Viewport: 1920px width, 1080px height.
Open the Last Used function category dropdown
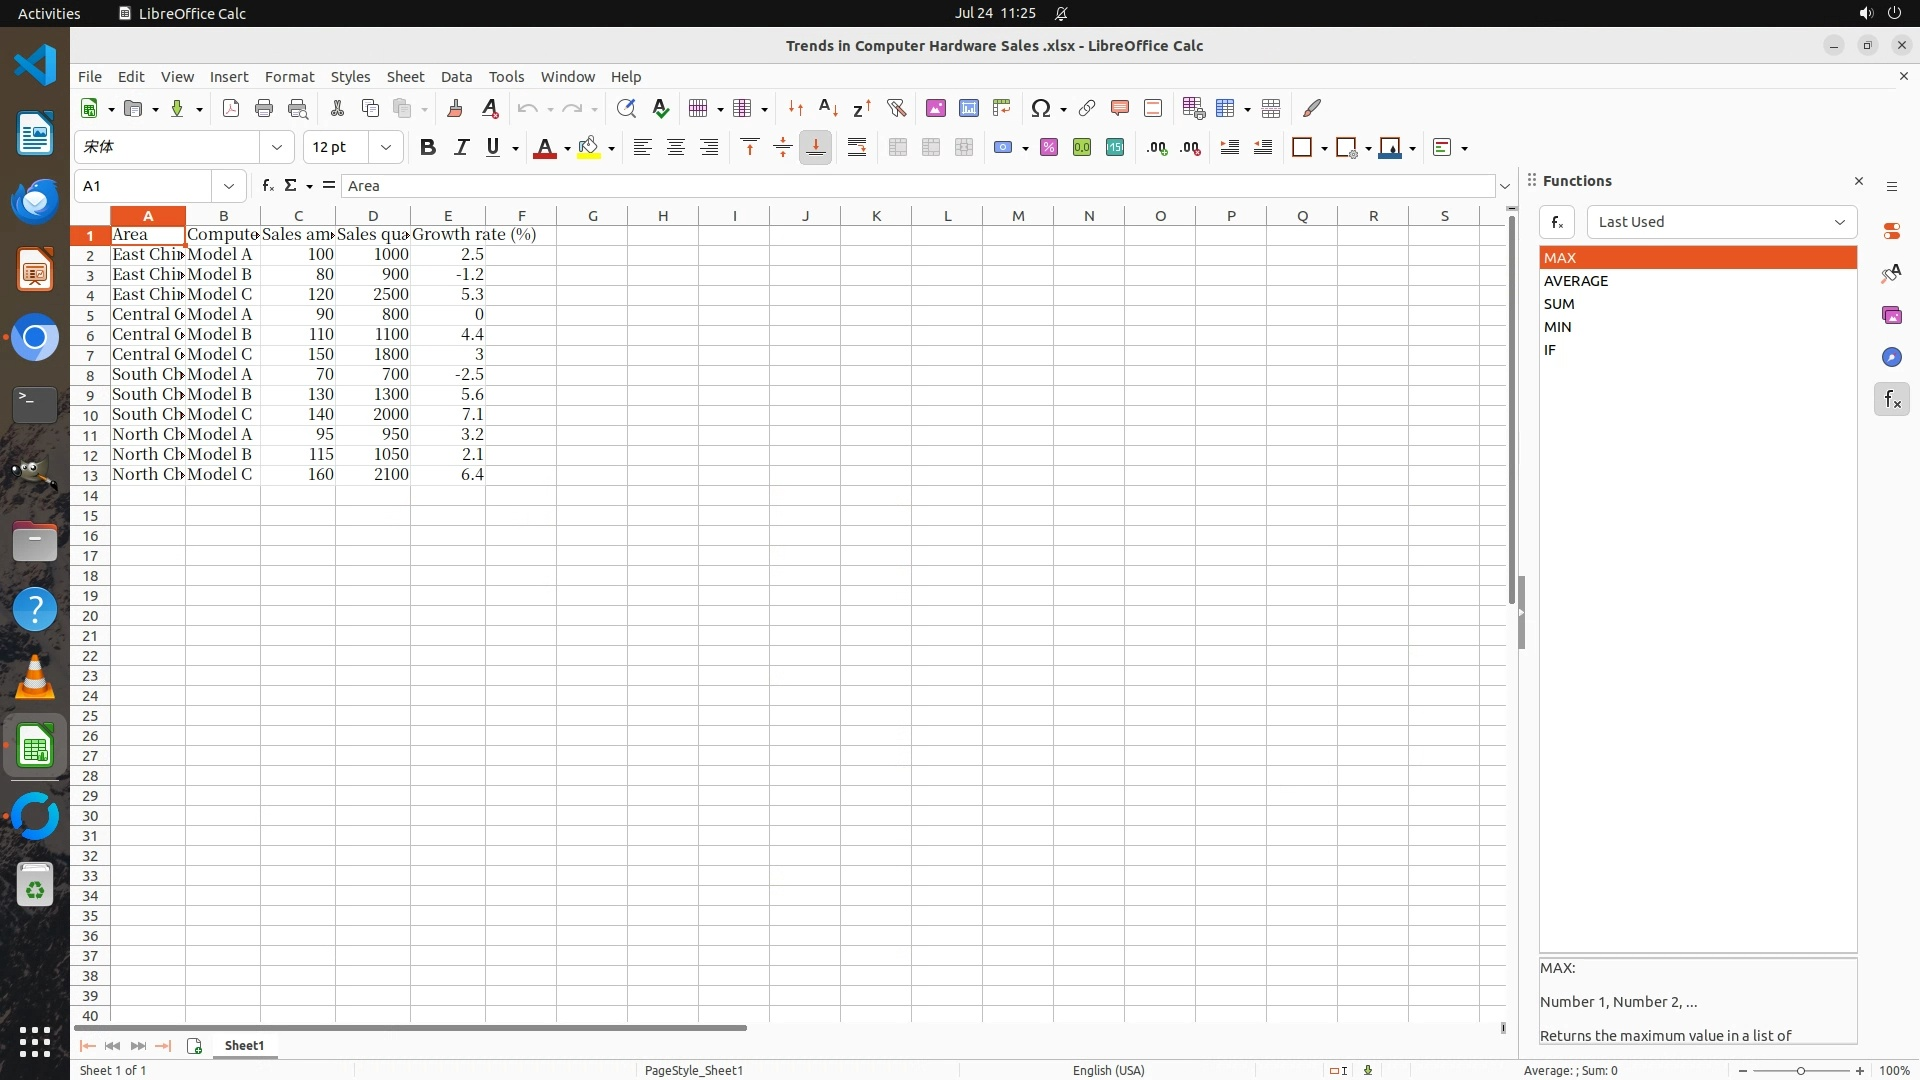click(x=1721, y=222)
